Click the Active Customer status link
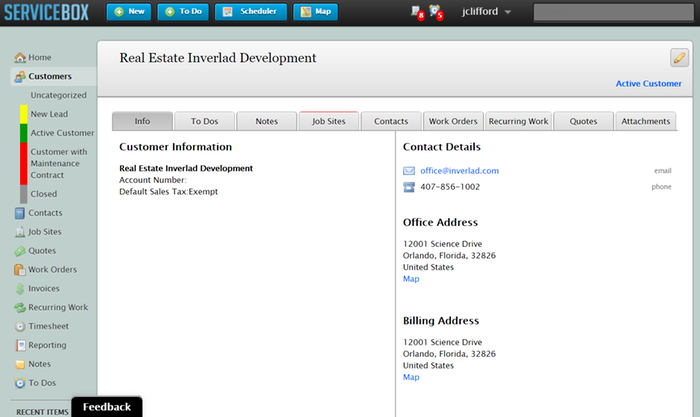700x417 pixels. click(x=648, y=83)
